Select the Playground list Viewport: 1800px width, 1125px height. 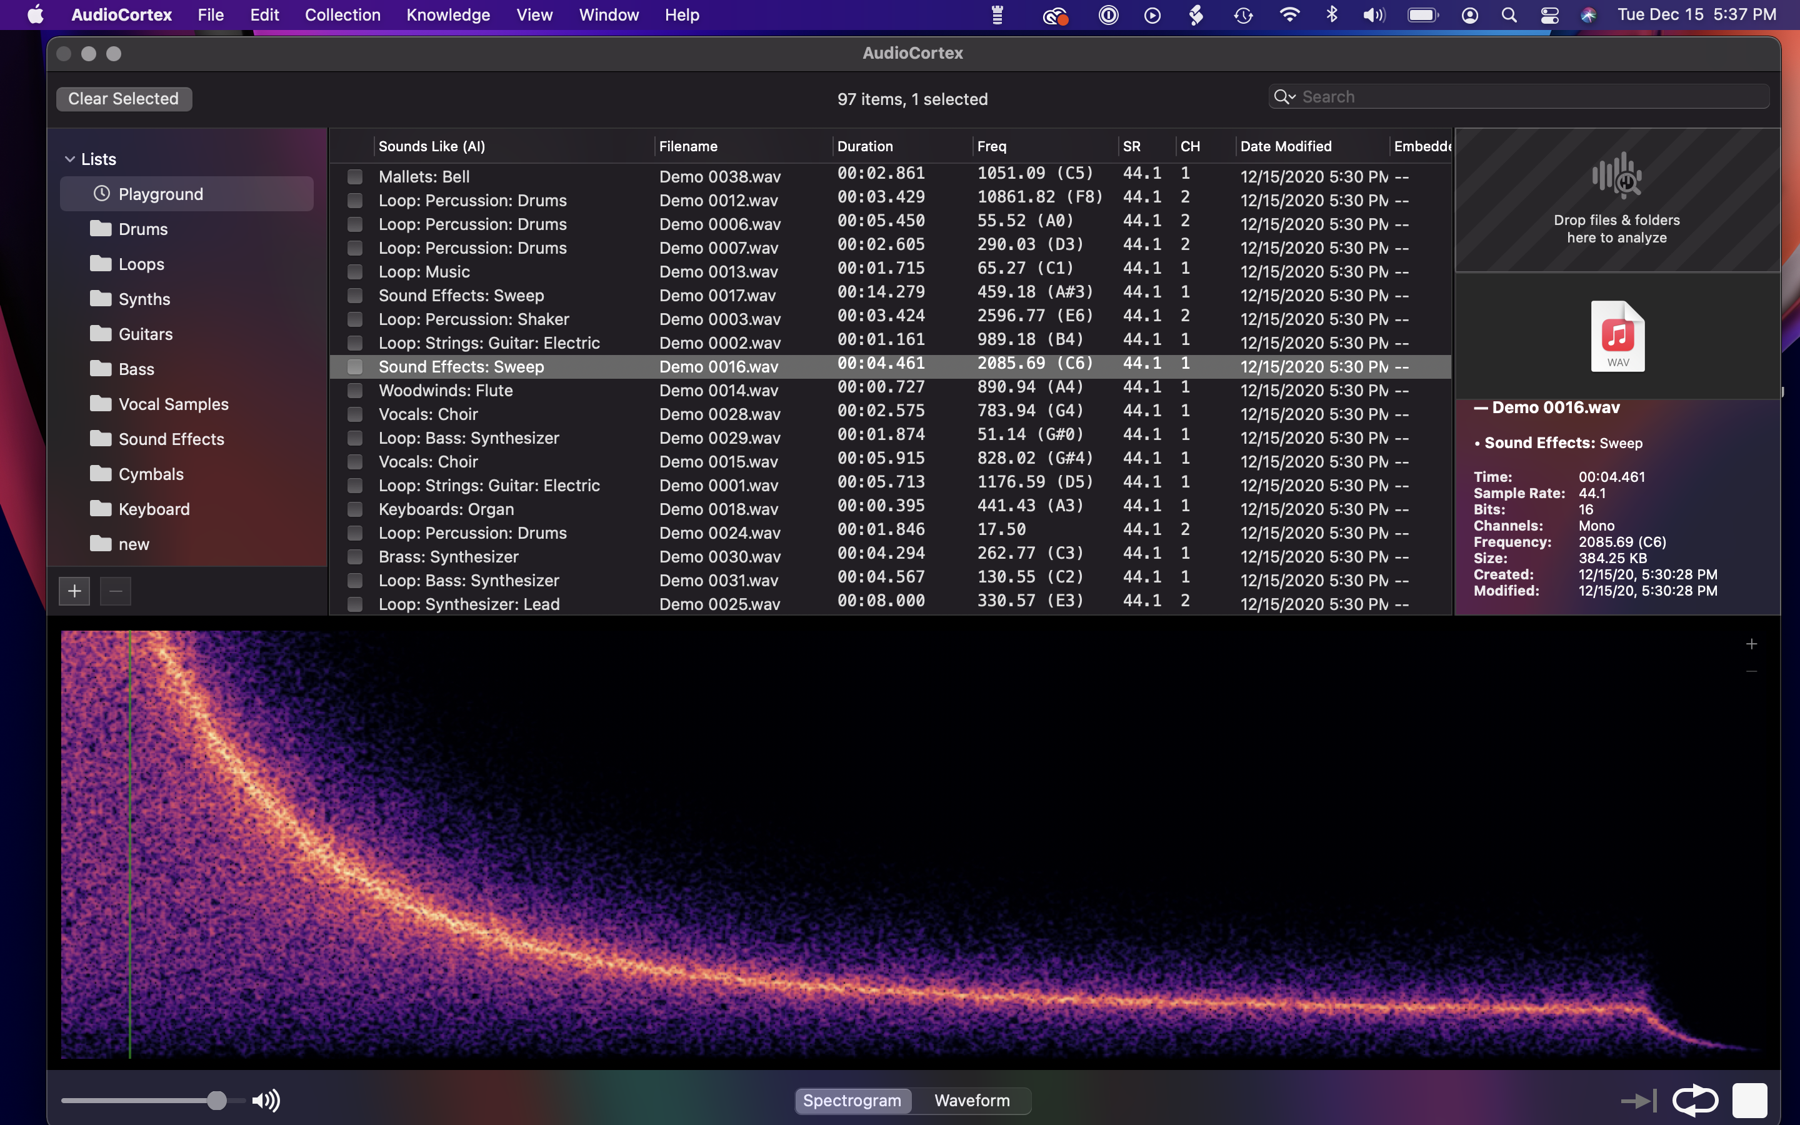coord(160,194)
